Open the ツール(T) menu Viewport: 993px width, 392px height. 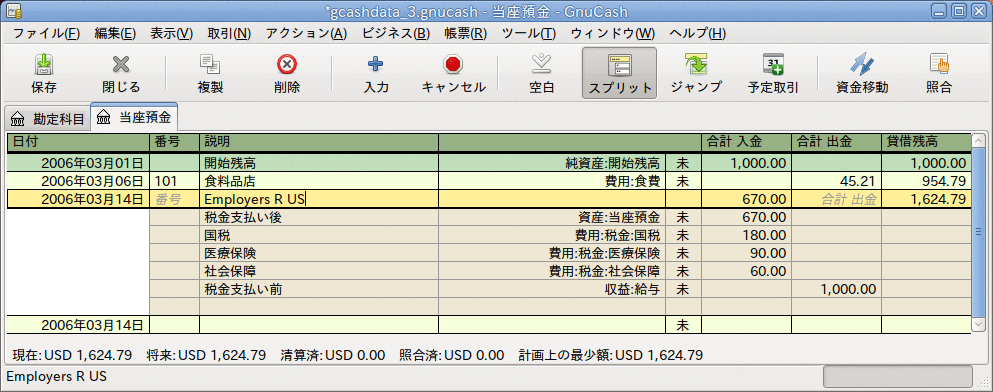pos(528,34)
